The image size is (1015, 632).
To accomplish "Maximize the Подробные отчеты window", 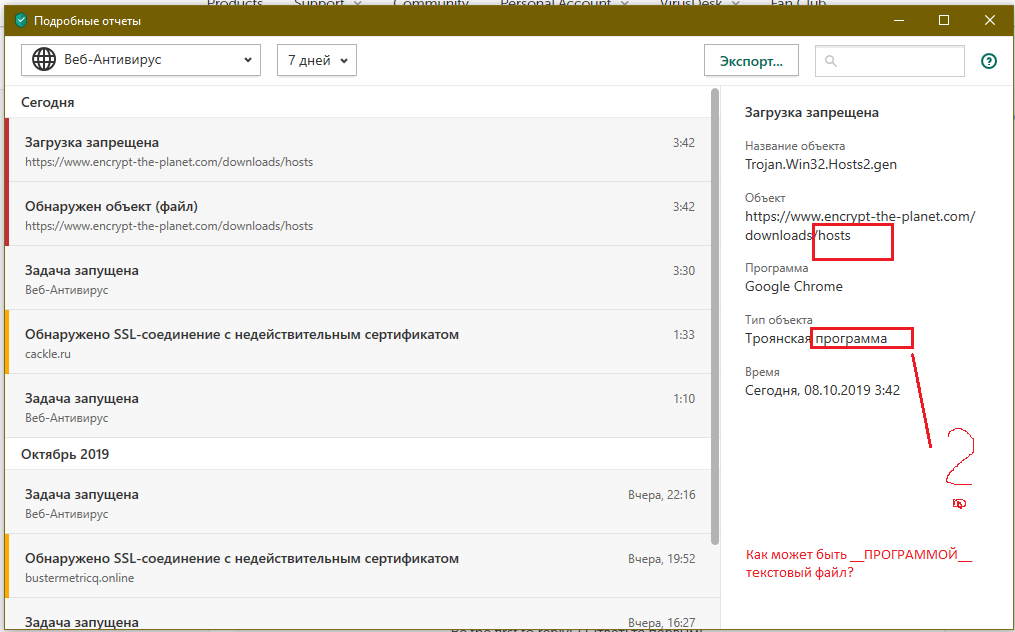I will click(x=944, y=20).
